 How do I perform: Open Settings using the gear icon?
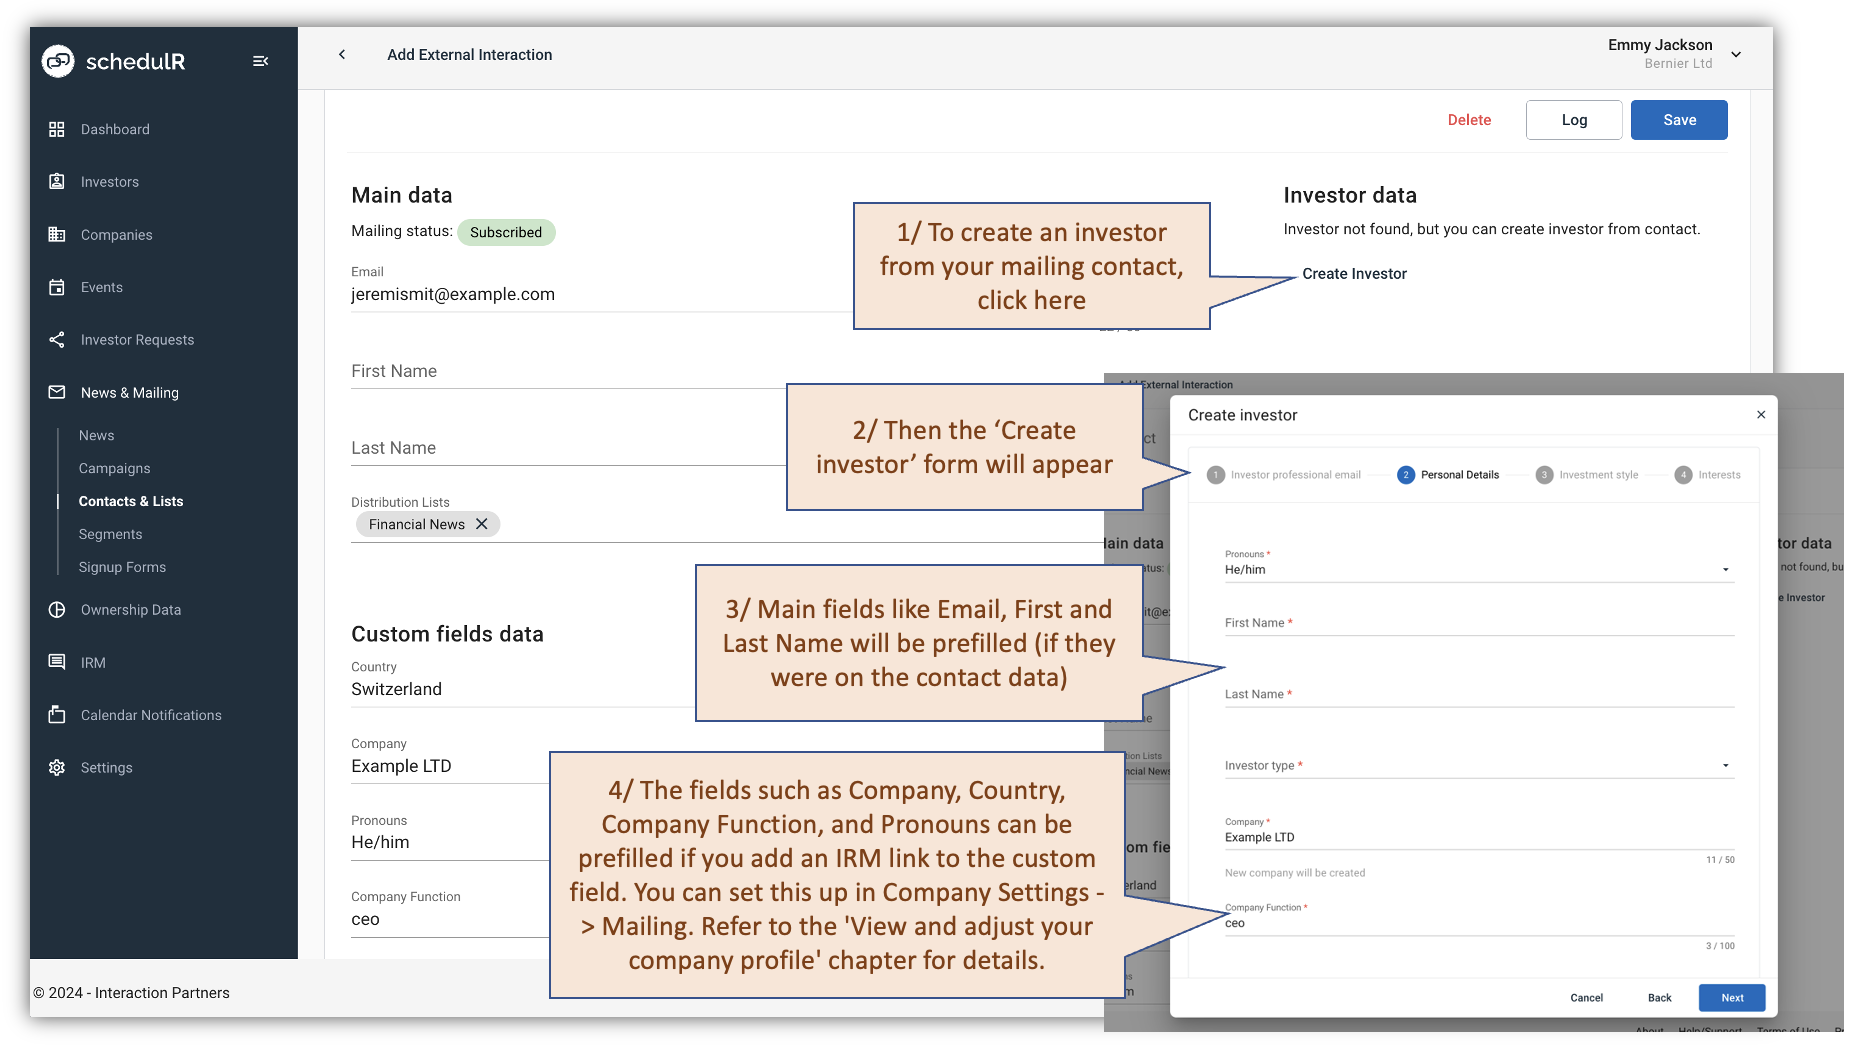pos(58,767)
